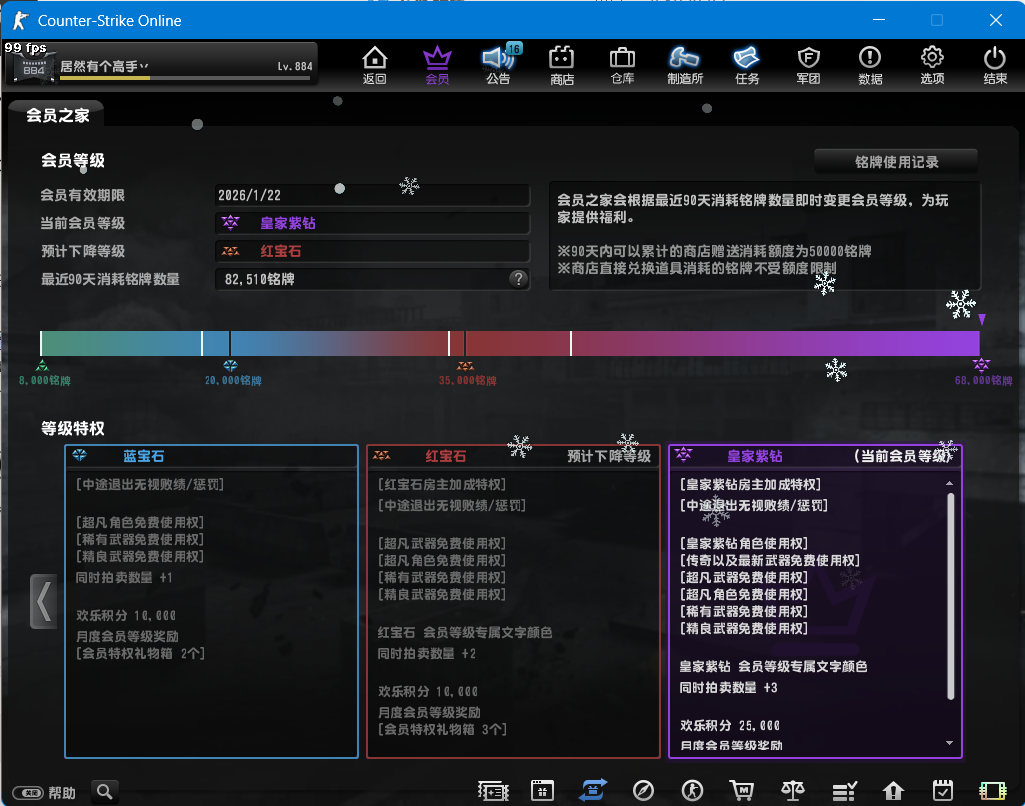Open the 仓库 inventory briefcase icon
Image resolution: width=1025 pixels, height=806 pixels.
622,64
